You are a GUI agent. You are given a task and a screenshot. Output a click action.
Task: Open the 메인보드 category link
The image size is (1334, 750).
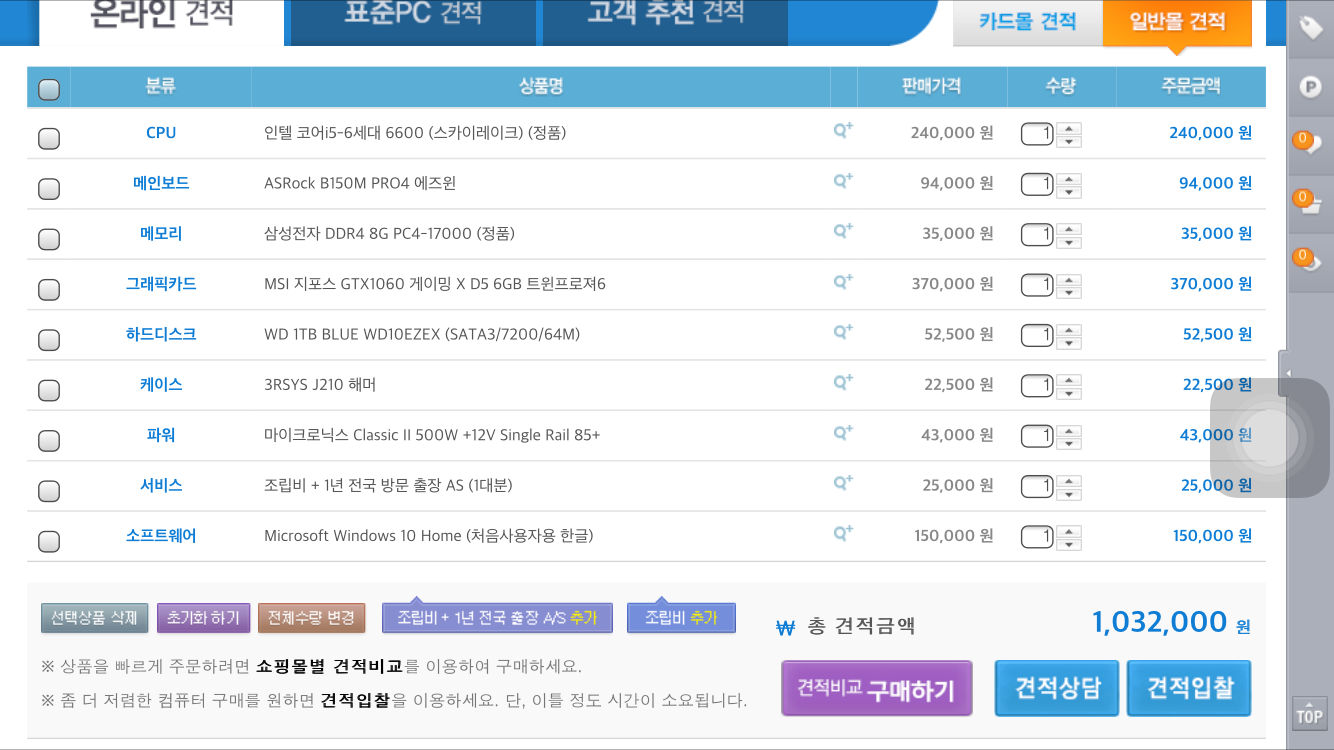point(161,183)
